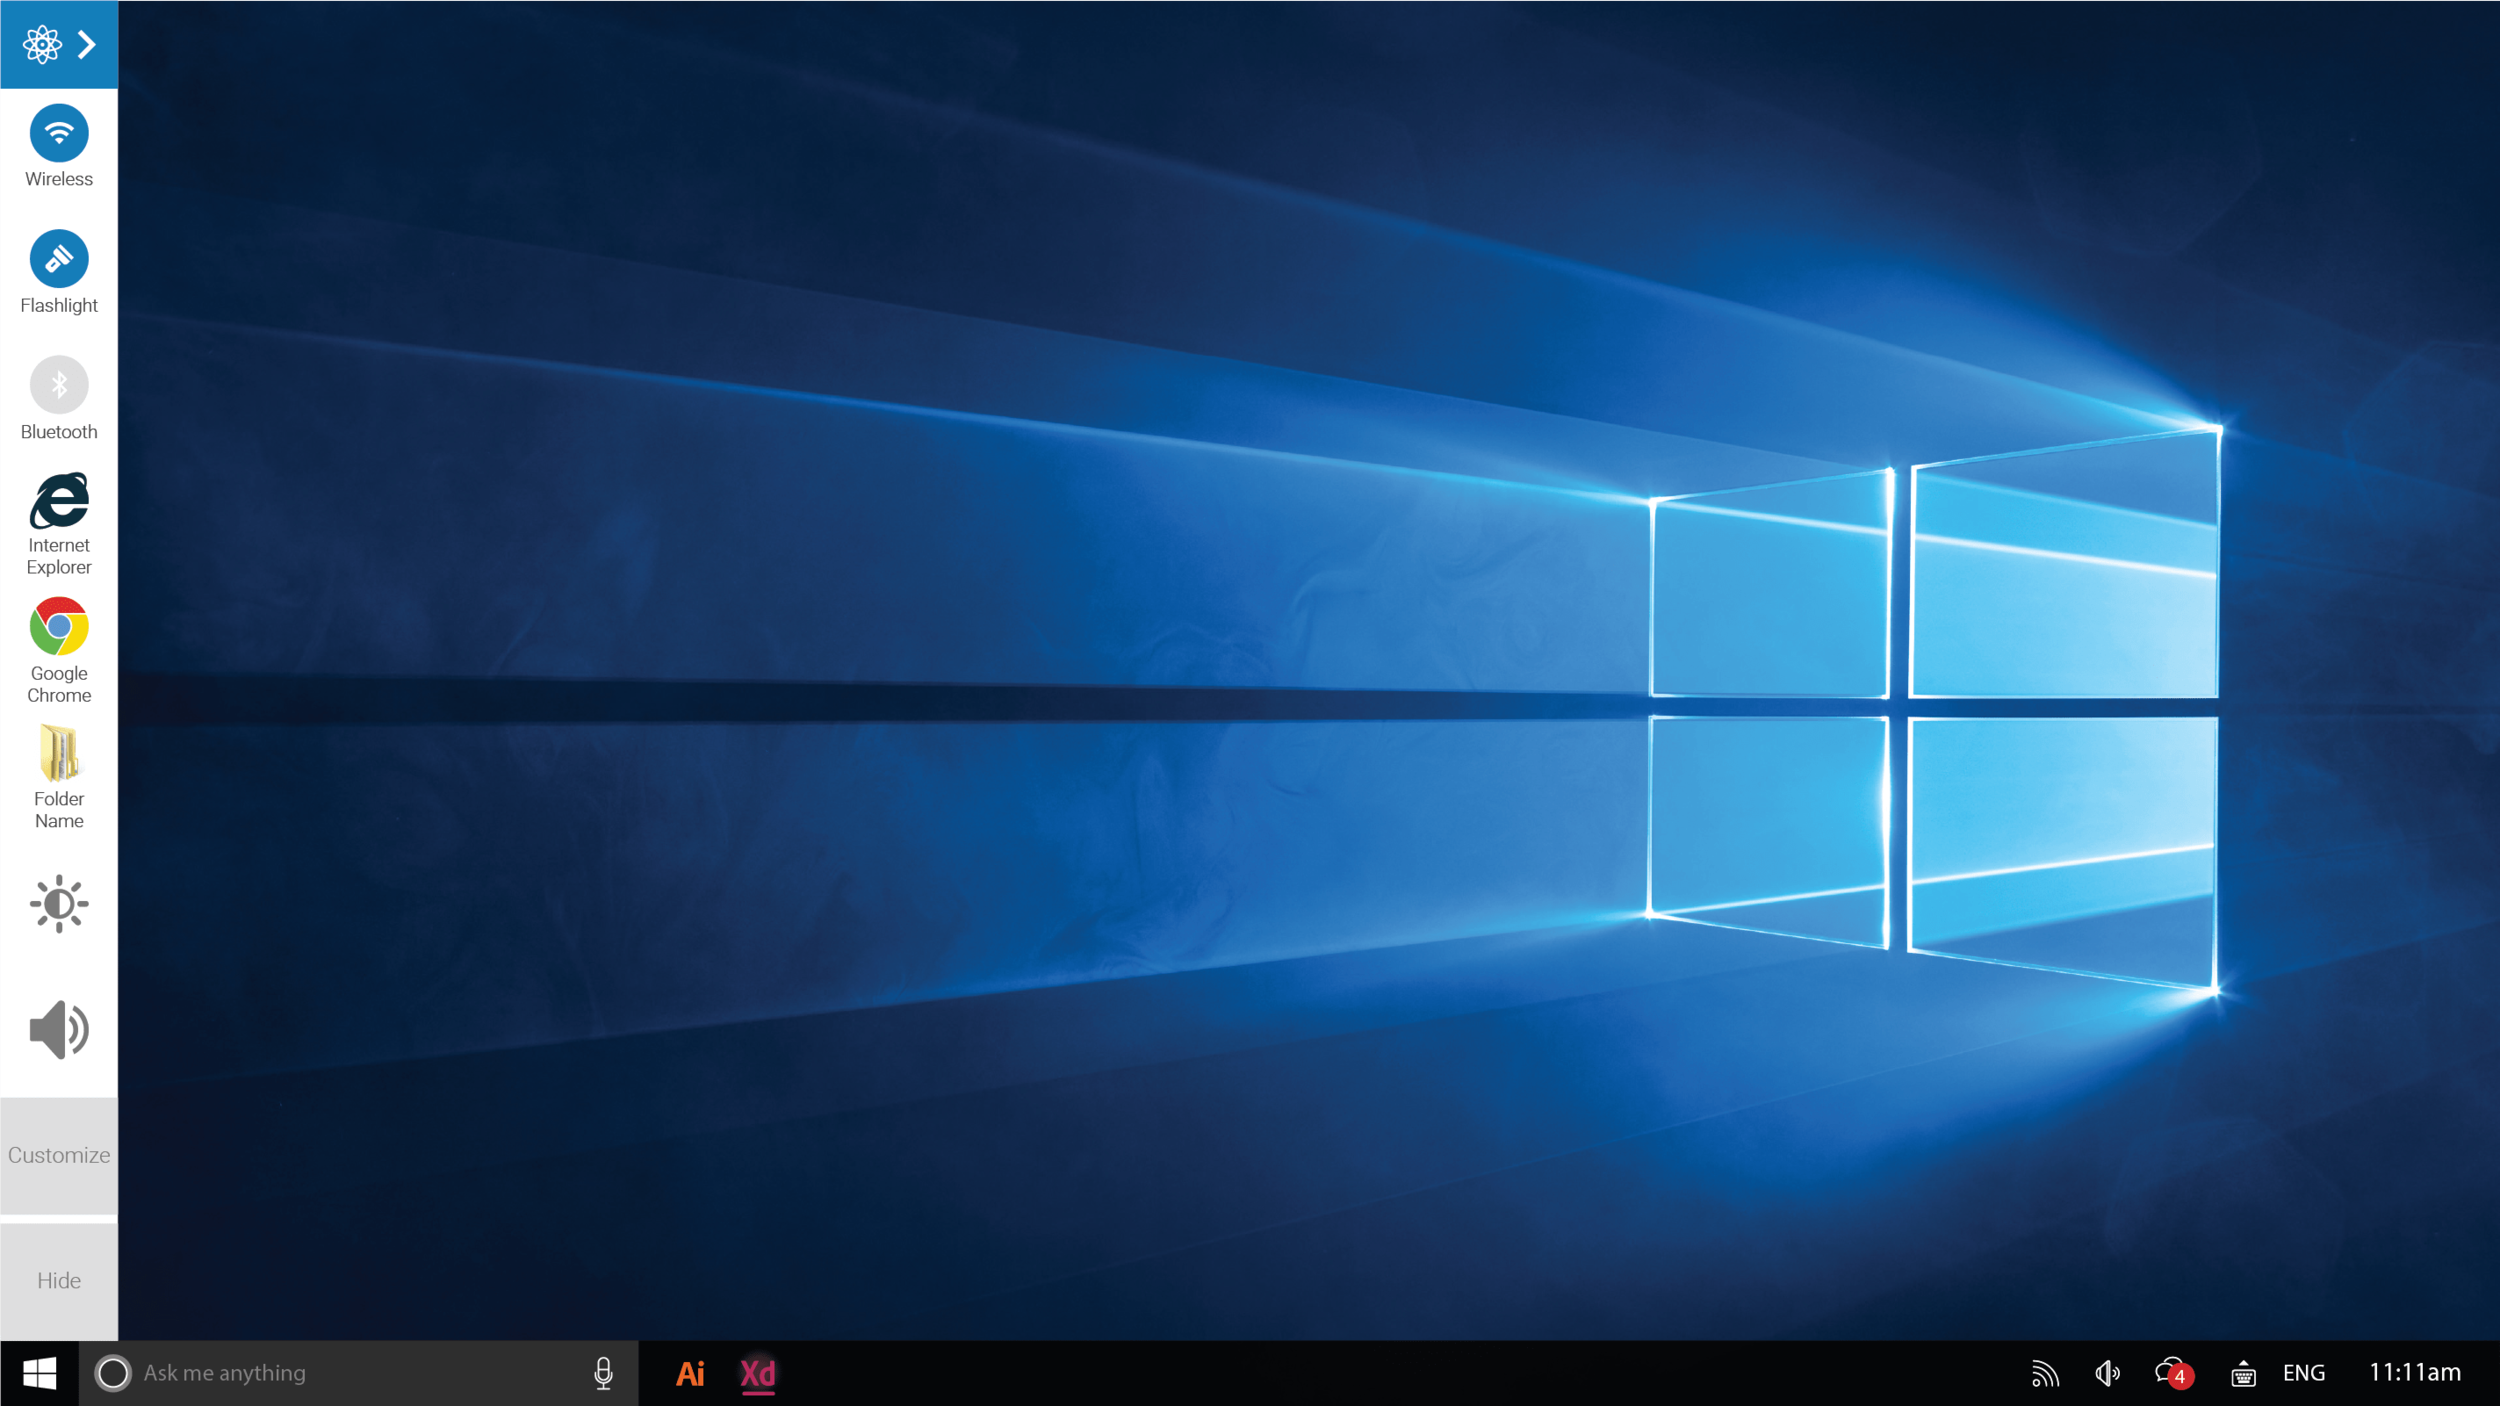The width and height of the screenshot is (2500, 1406).
Task: Activate Cortana microphone voice input
Action: [603, 1373]
